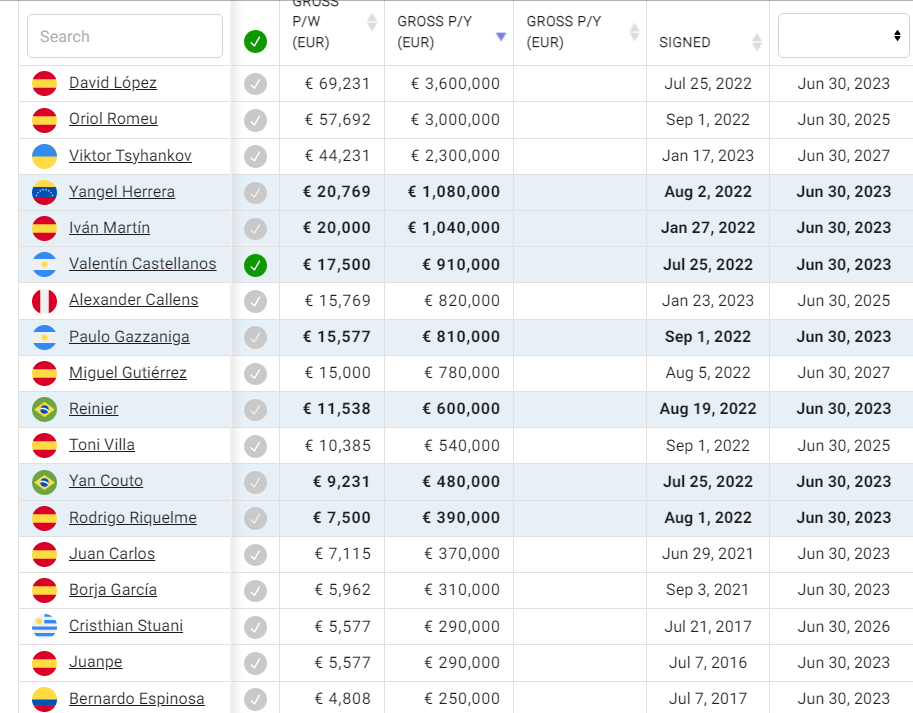Open Miguel Gutiérrez's player link
This screenshot has width=913, height=713.
128,373
